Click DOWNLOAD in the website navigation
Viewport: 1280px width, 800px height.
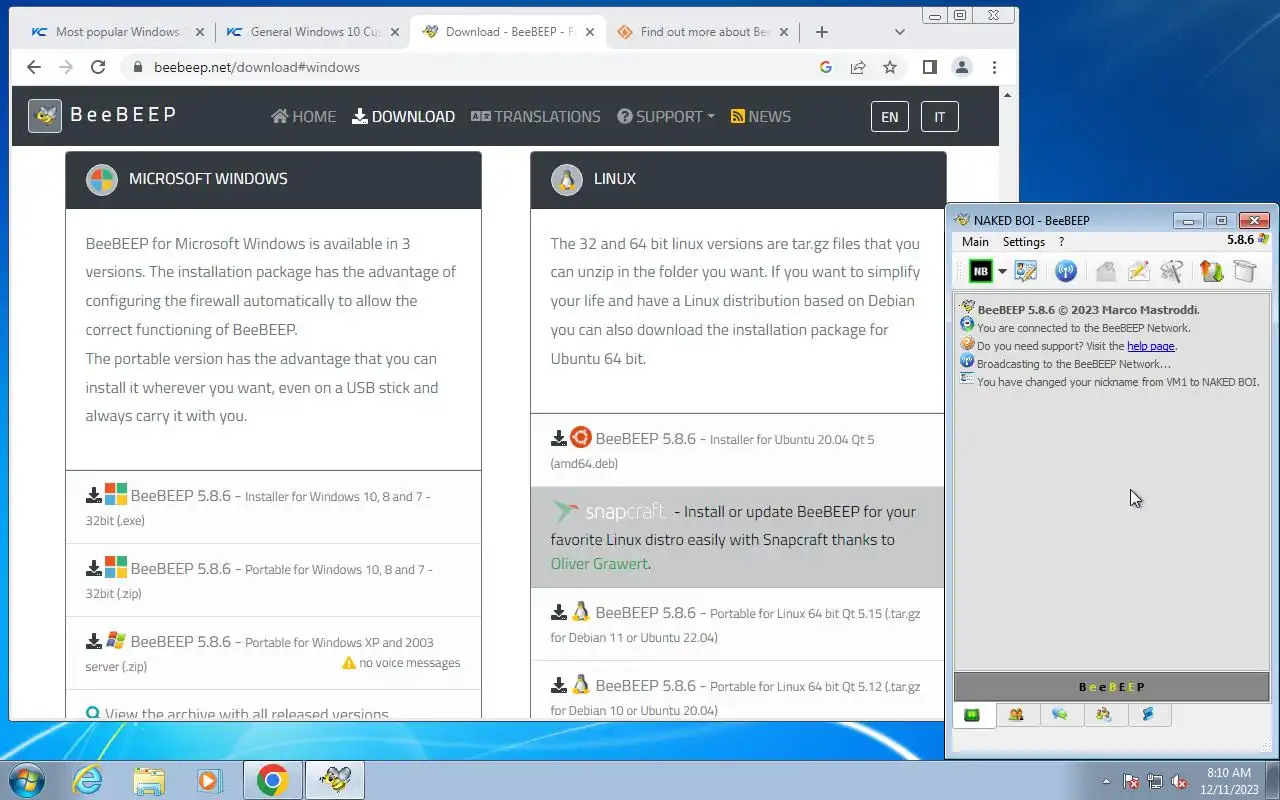[403, 117]
